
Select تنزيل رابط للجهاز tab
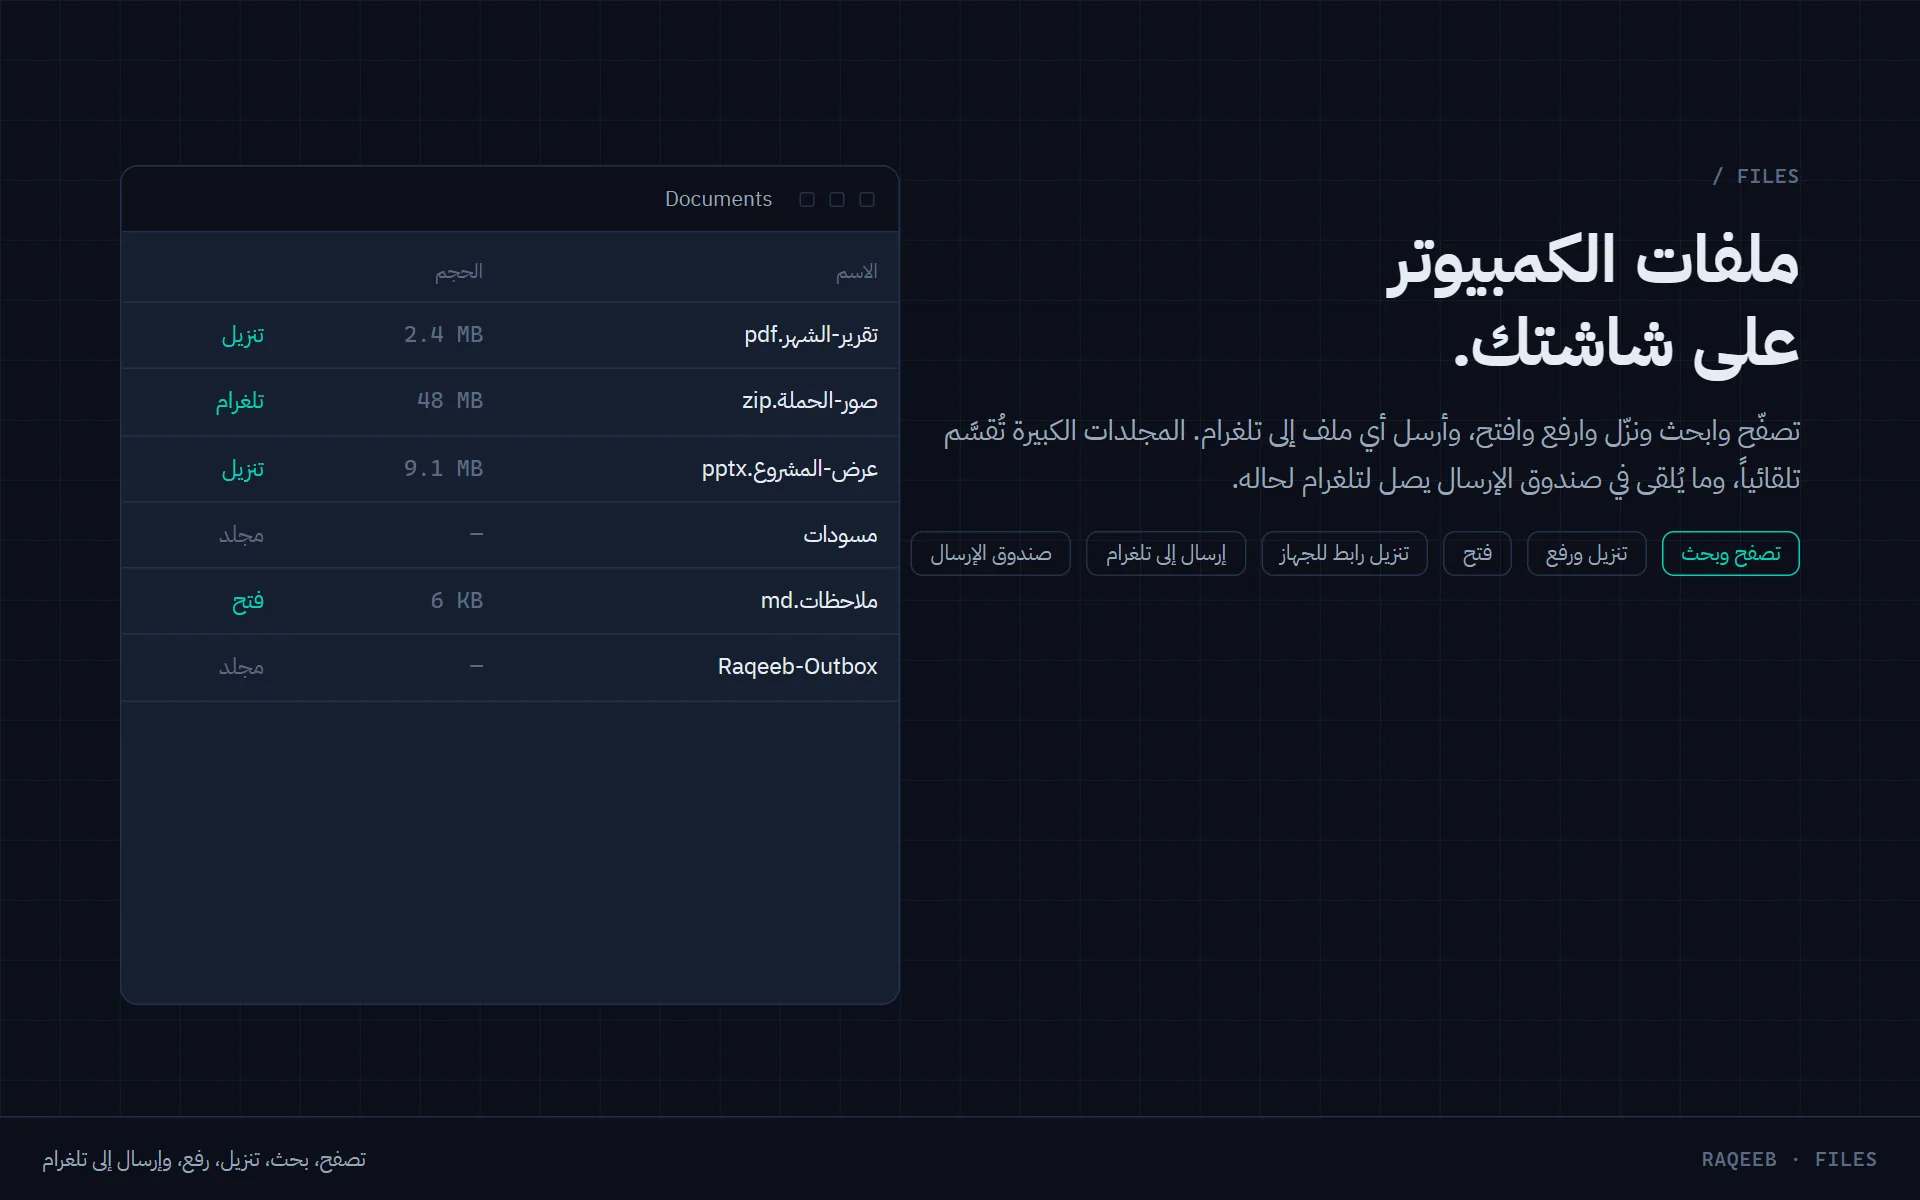click(x=1344, y=553)
